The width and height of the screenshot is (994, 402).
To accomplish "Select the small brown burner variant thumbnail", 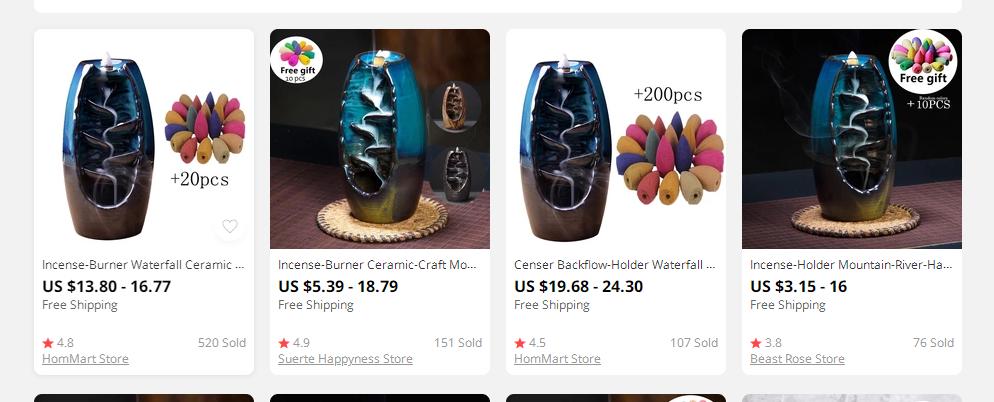I will click(x=454, y=107).
